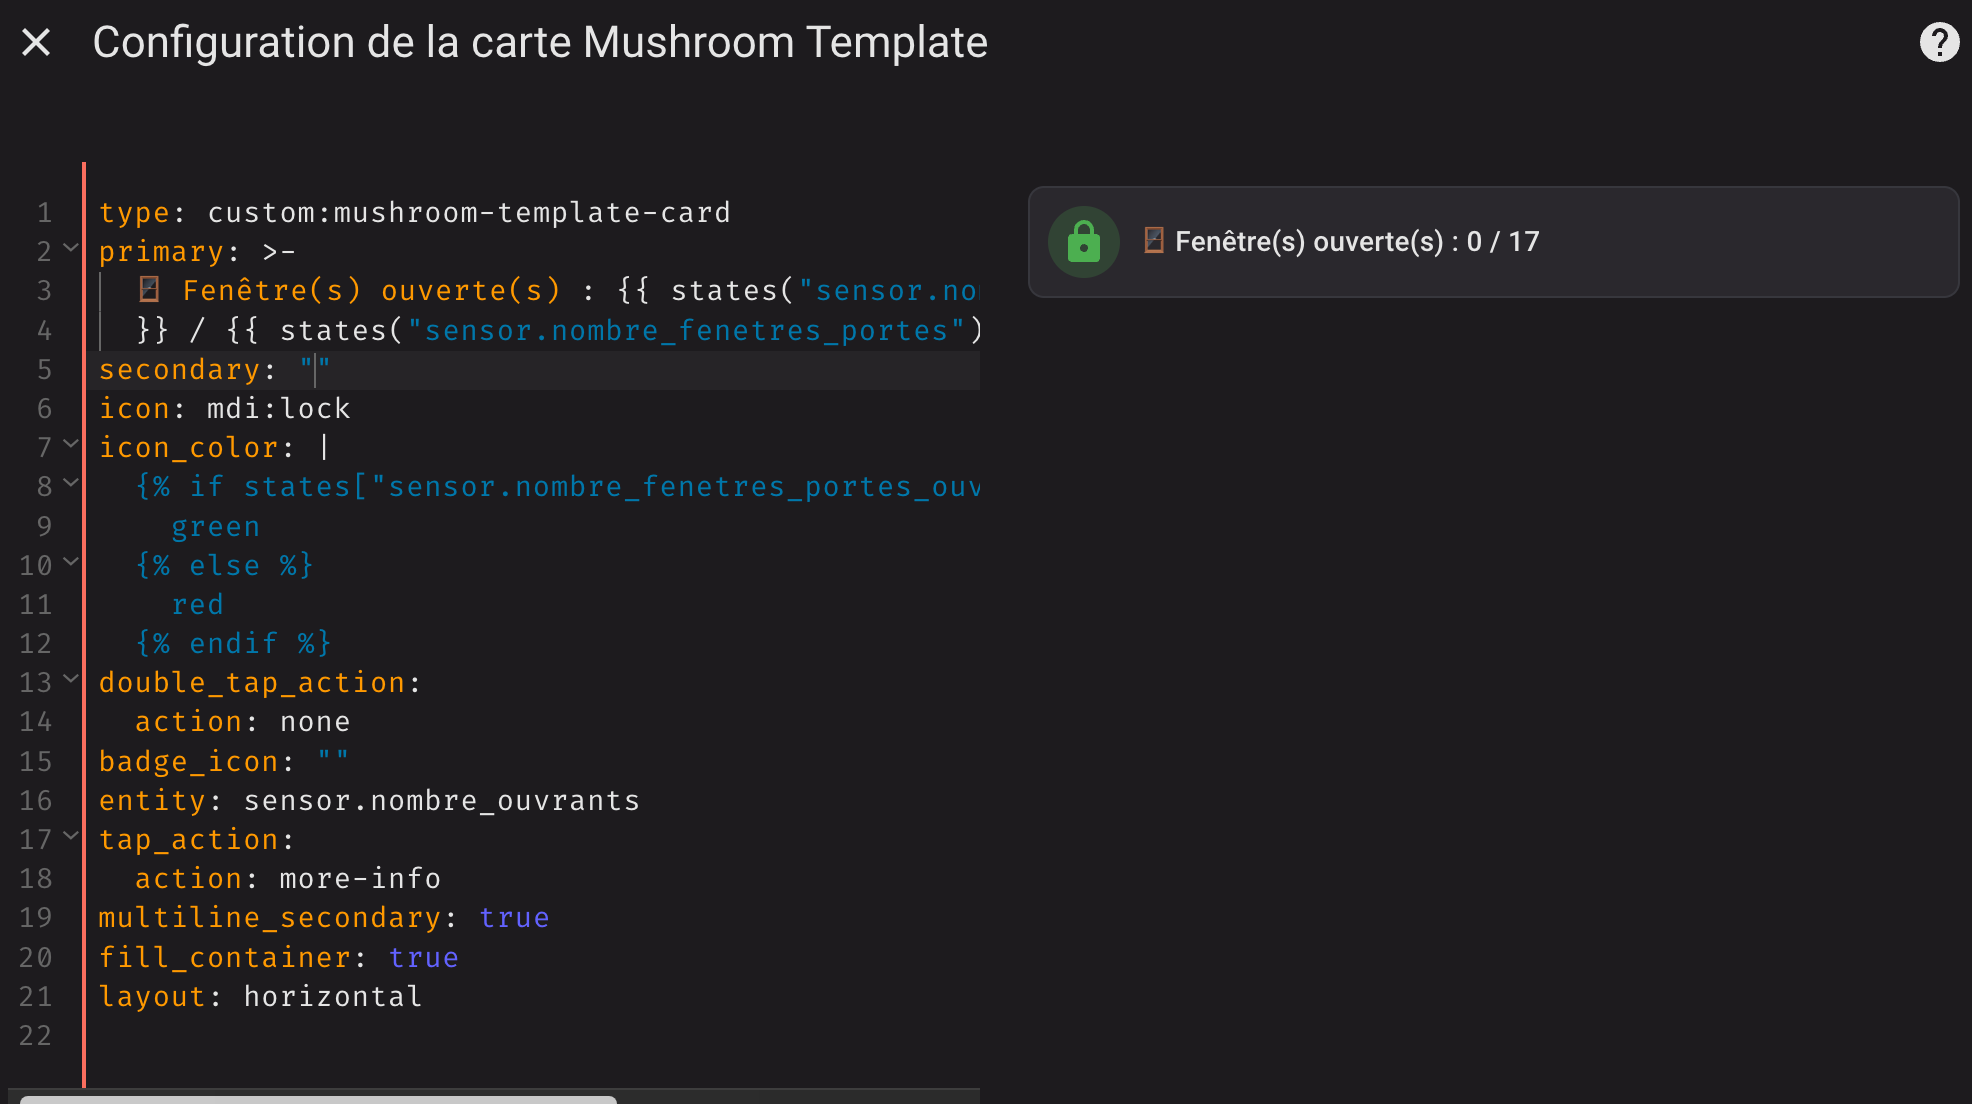Click 'double_tap_action:' on line 13
Viewport: 1972px width, 1104px height.
tap(260, 683)
